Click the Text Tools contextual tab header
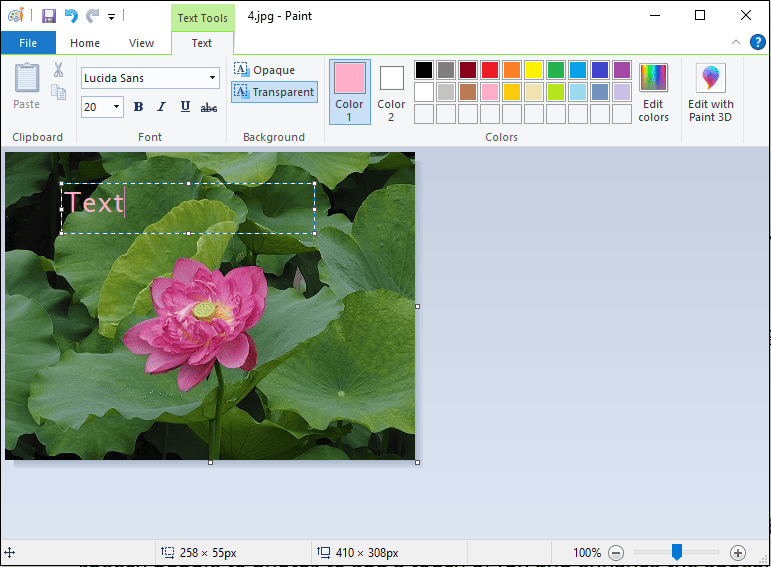Image resolution: width=771 pixels, height=567 pixels. (x=203, y=18)
